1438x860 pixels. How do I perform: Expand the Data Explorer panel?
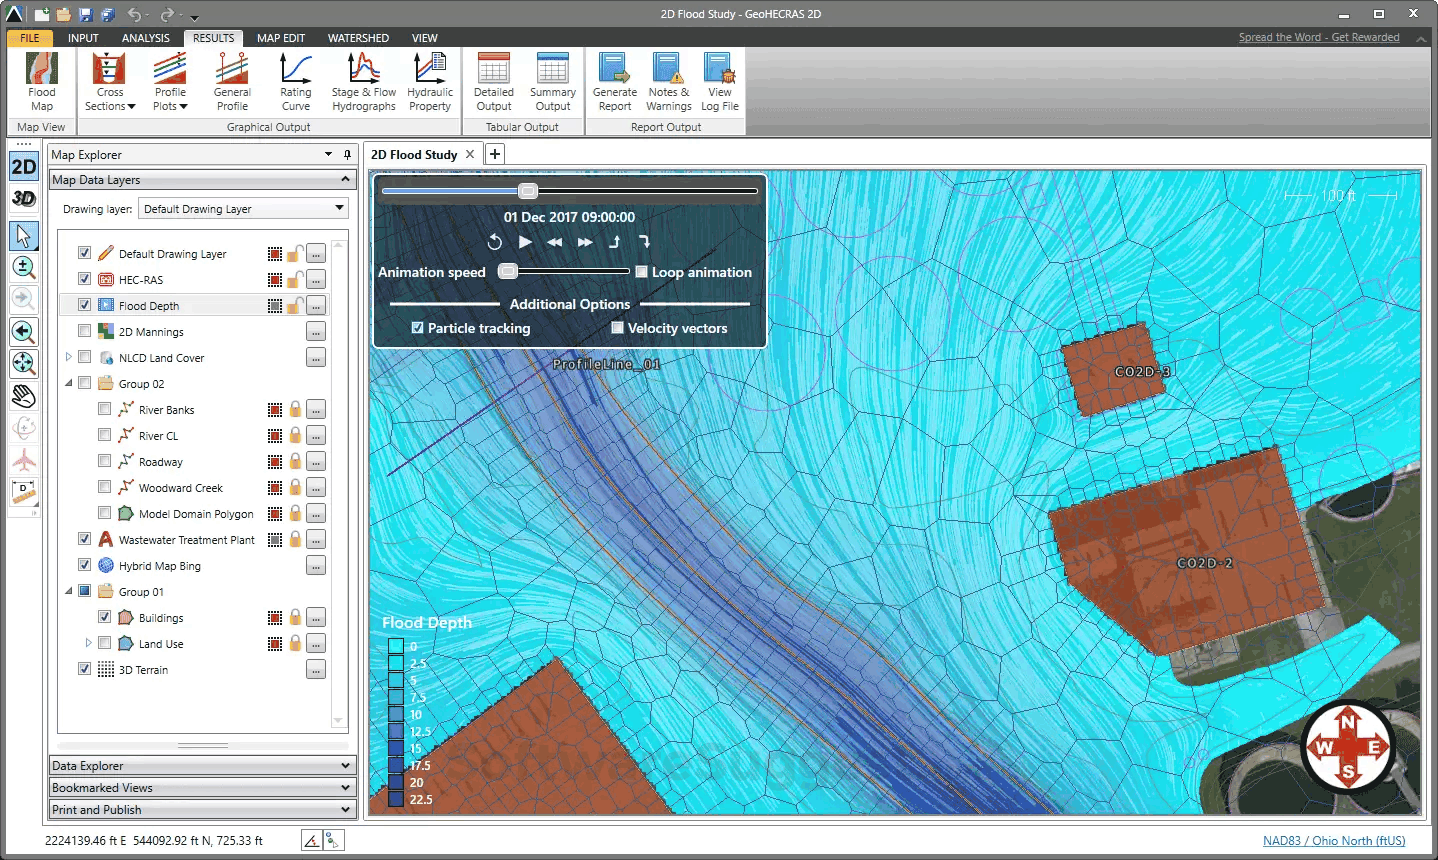click(x=202, y=766)
